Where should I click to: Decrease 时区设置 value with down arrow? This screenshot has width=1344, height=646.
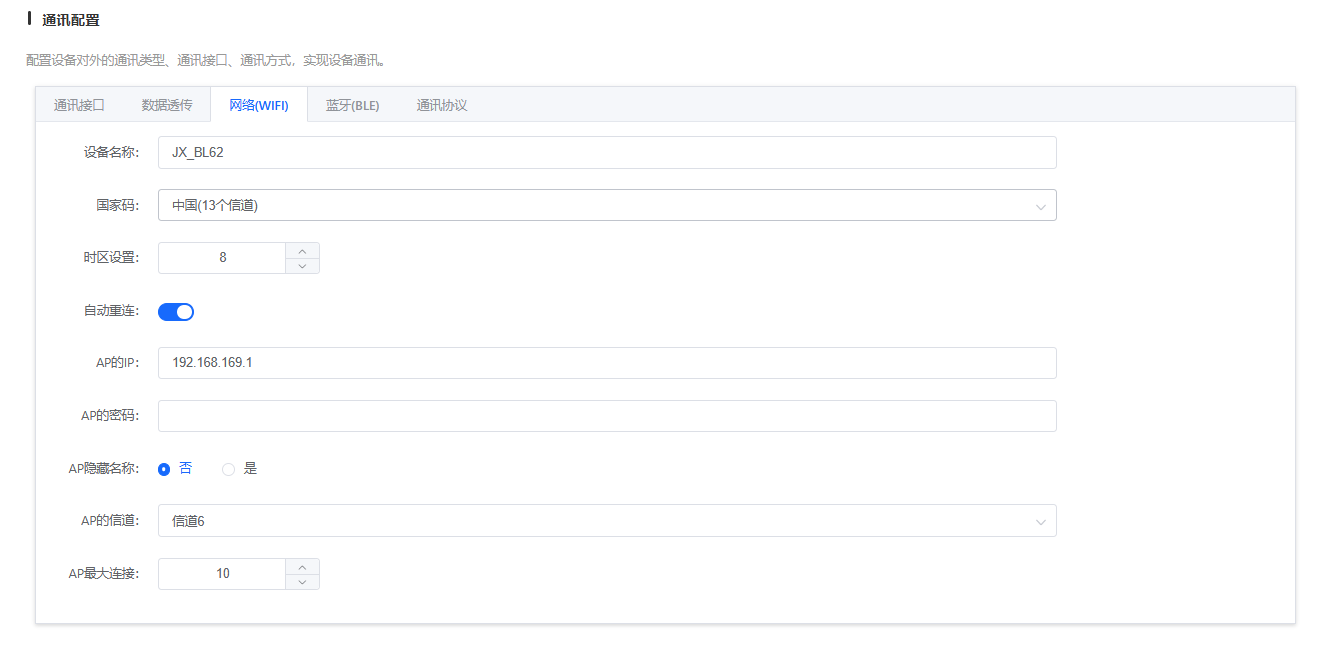coord(302,266)
